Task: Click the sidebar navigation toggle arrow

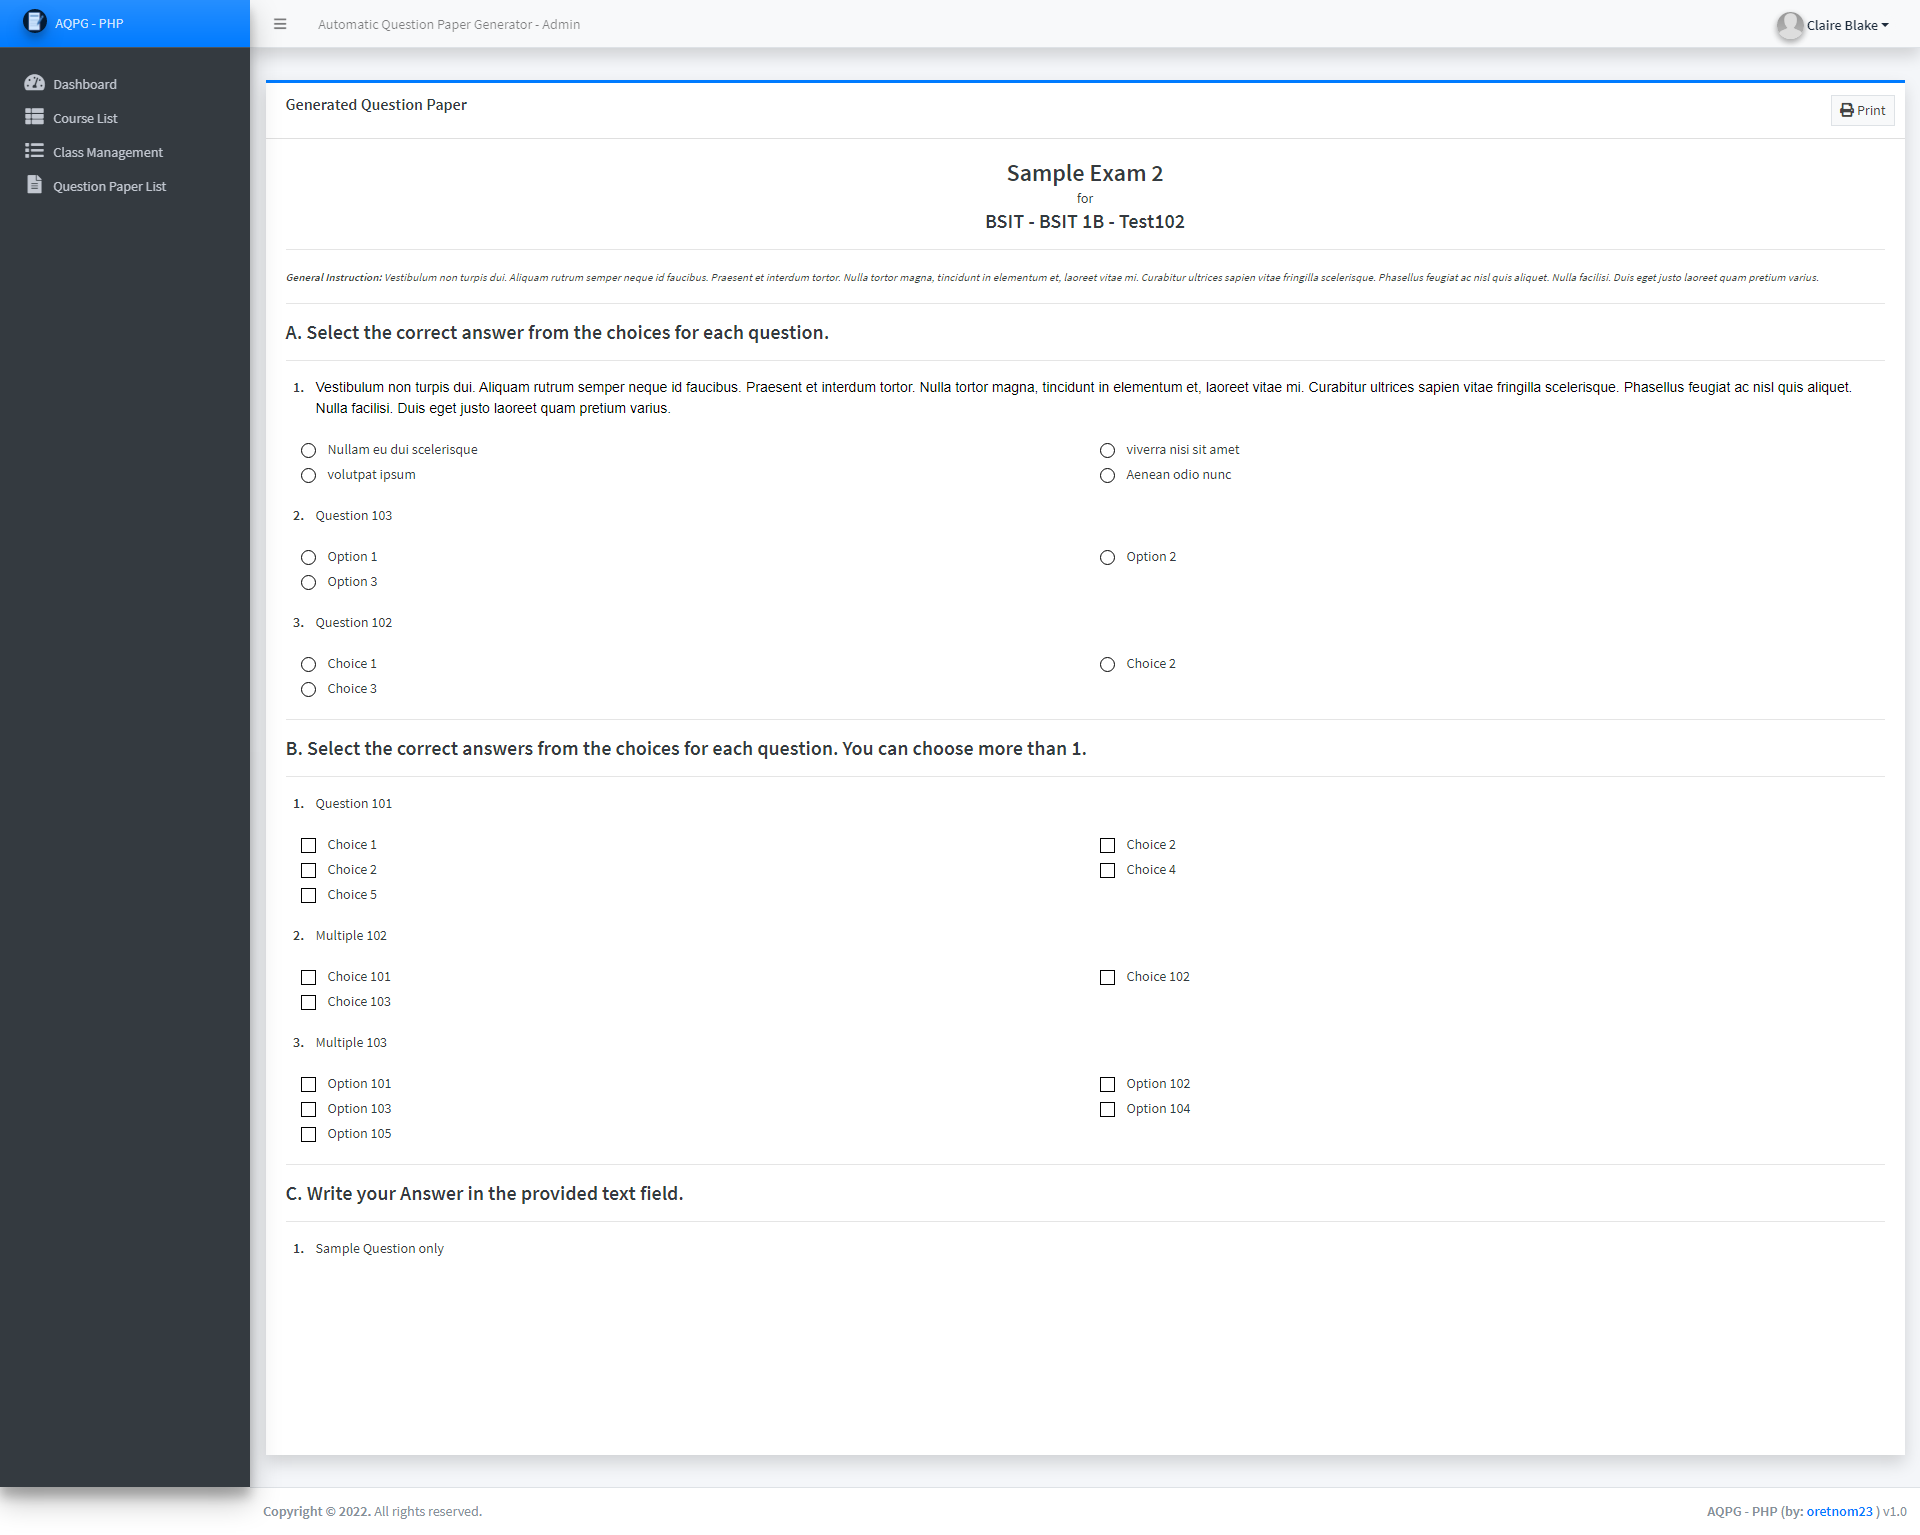Action: (277, 23)
